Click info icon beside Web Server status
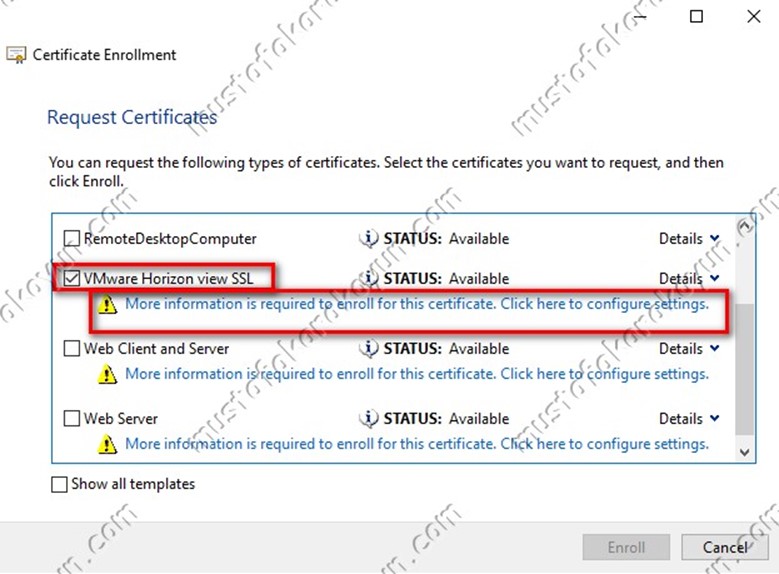Screen dimensions: 779x574 [x=369, y=419]
